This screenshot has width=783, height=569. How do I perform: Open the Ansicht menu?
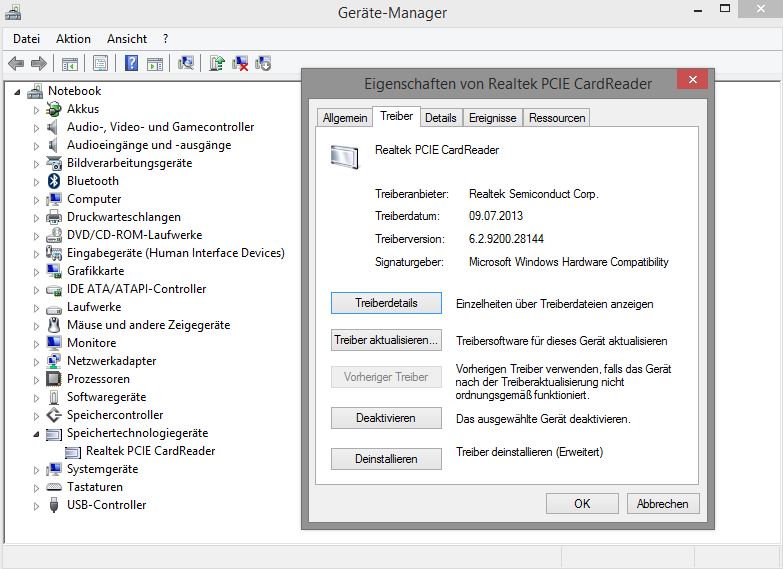coord(127,39)
